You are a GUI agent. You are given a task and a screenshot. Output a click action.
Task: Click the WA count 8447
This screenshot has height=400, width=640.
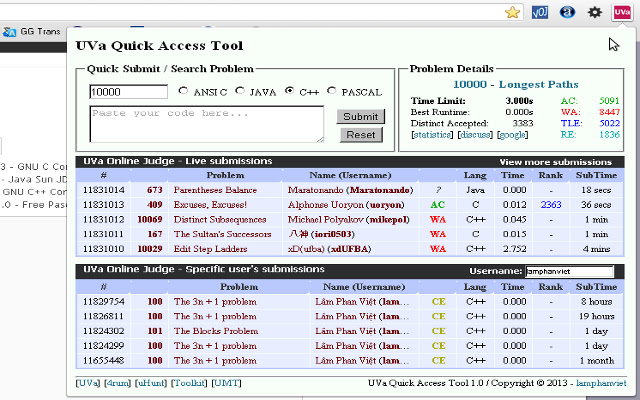pos(609,112)
